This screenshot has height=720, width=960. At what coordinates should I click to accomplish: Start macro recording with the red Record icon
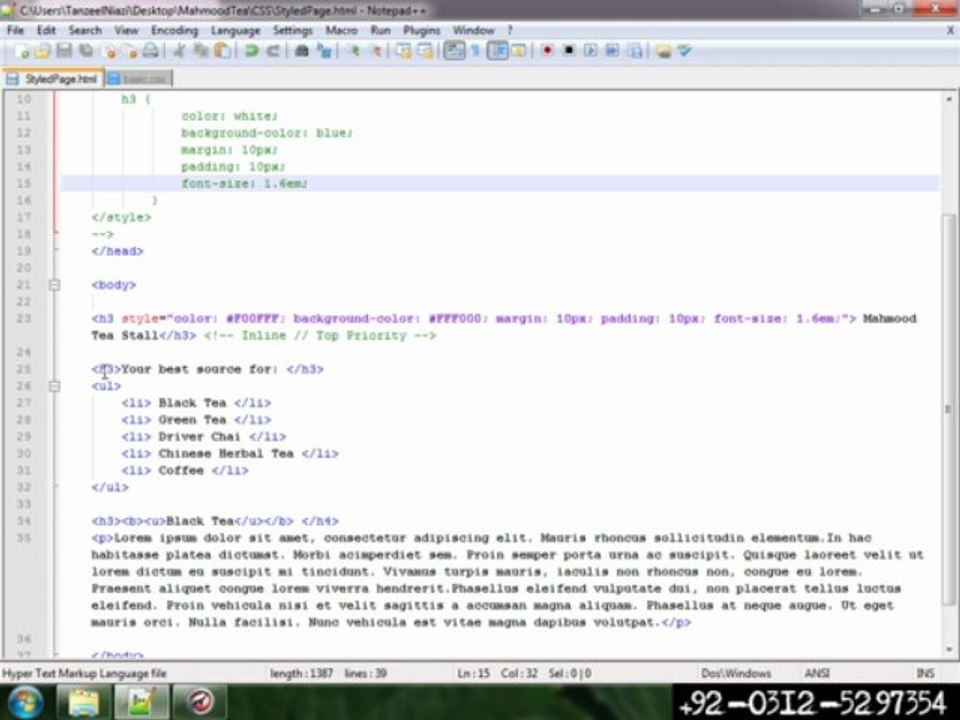[547, 51]
